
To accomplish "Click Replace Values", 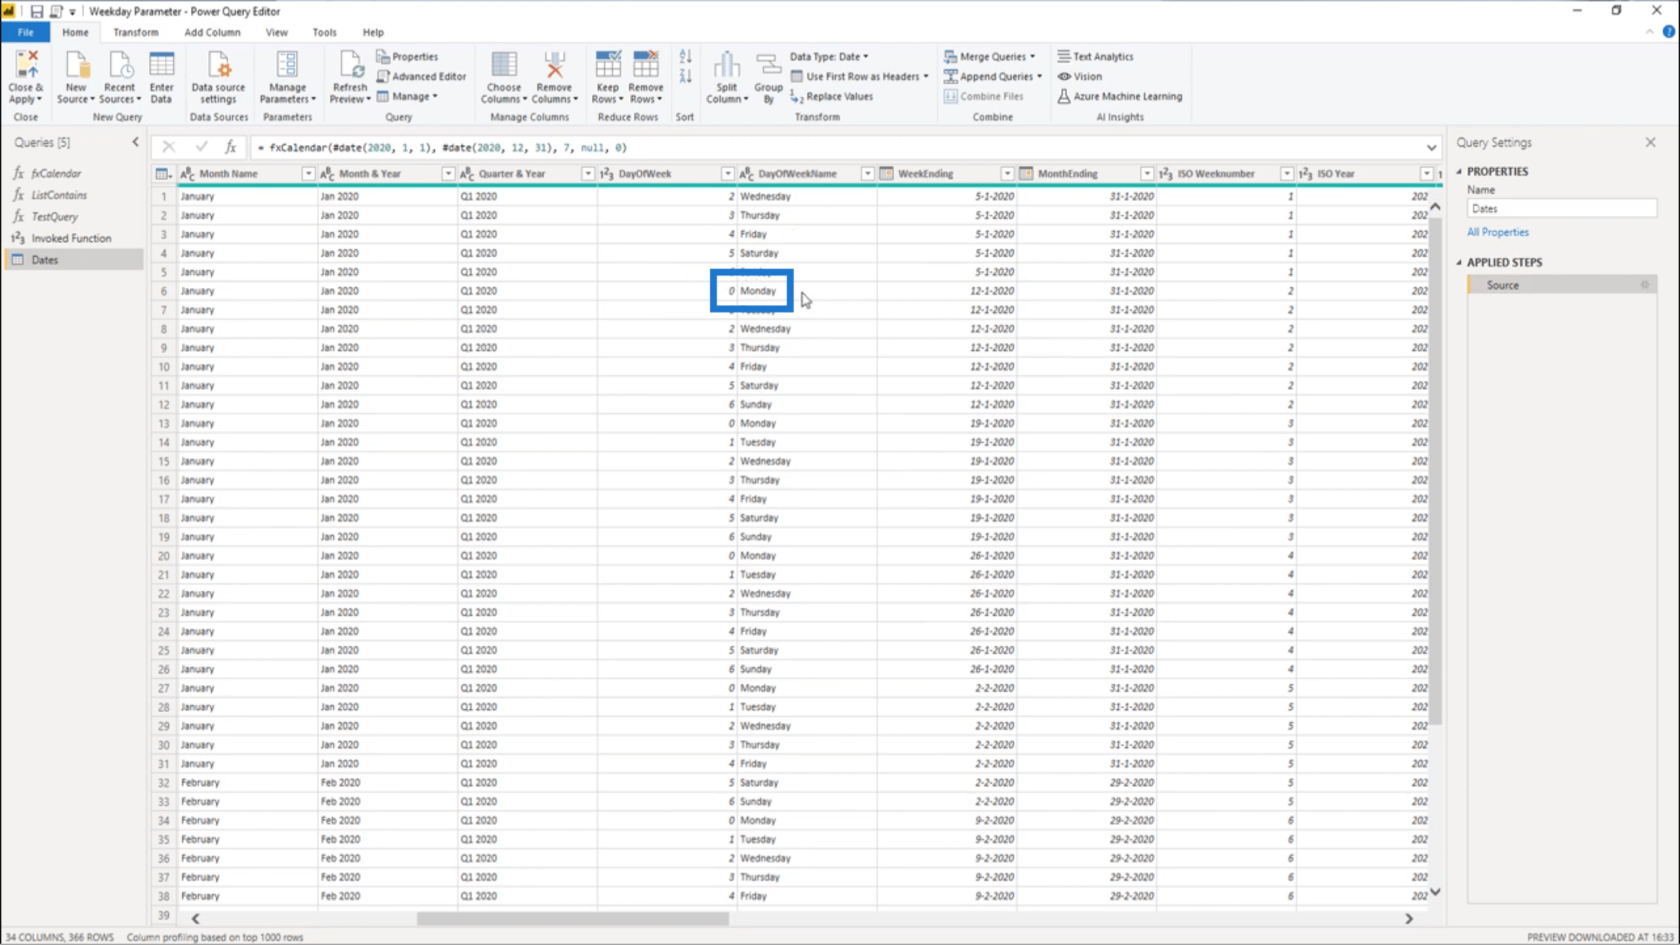I will point(831,96).
